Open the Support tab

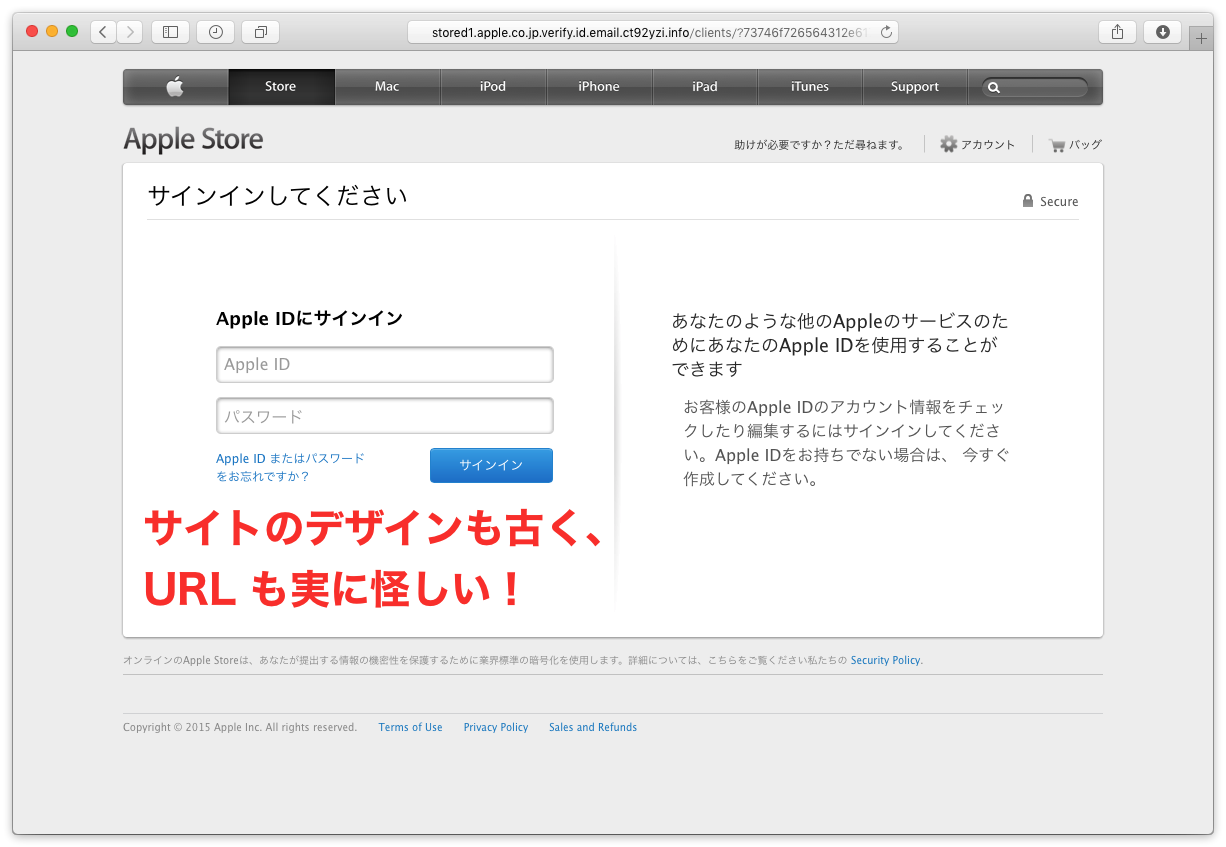(915, 87)
